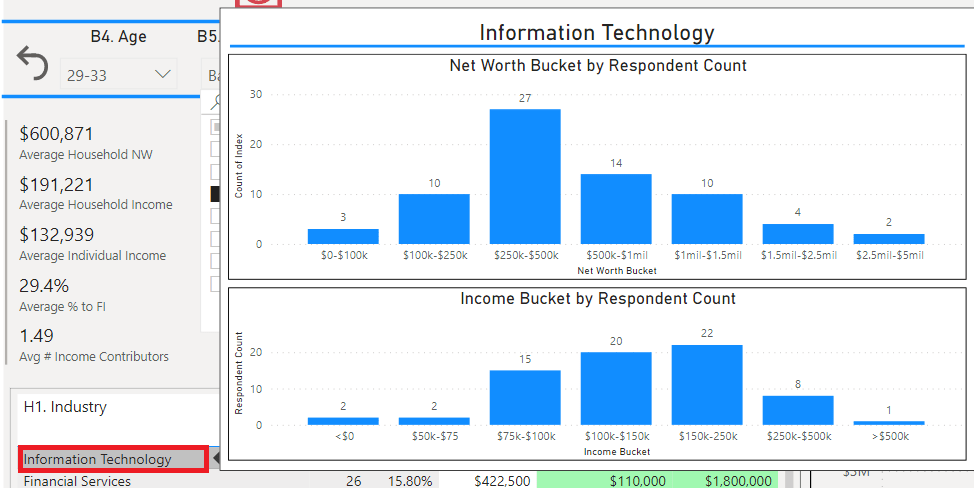Click the red circular icon above the tooltip
Image resolution: width=974 pixels, height=488 pixels.
pyautogui.click(x=260, y=4)
